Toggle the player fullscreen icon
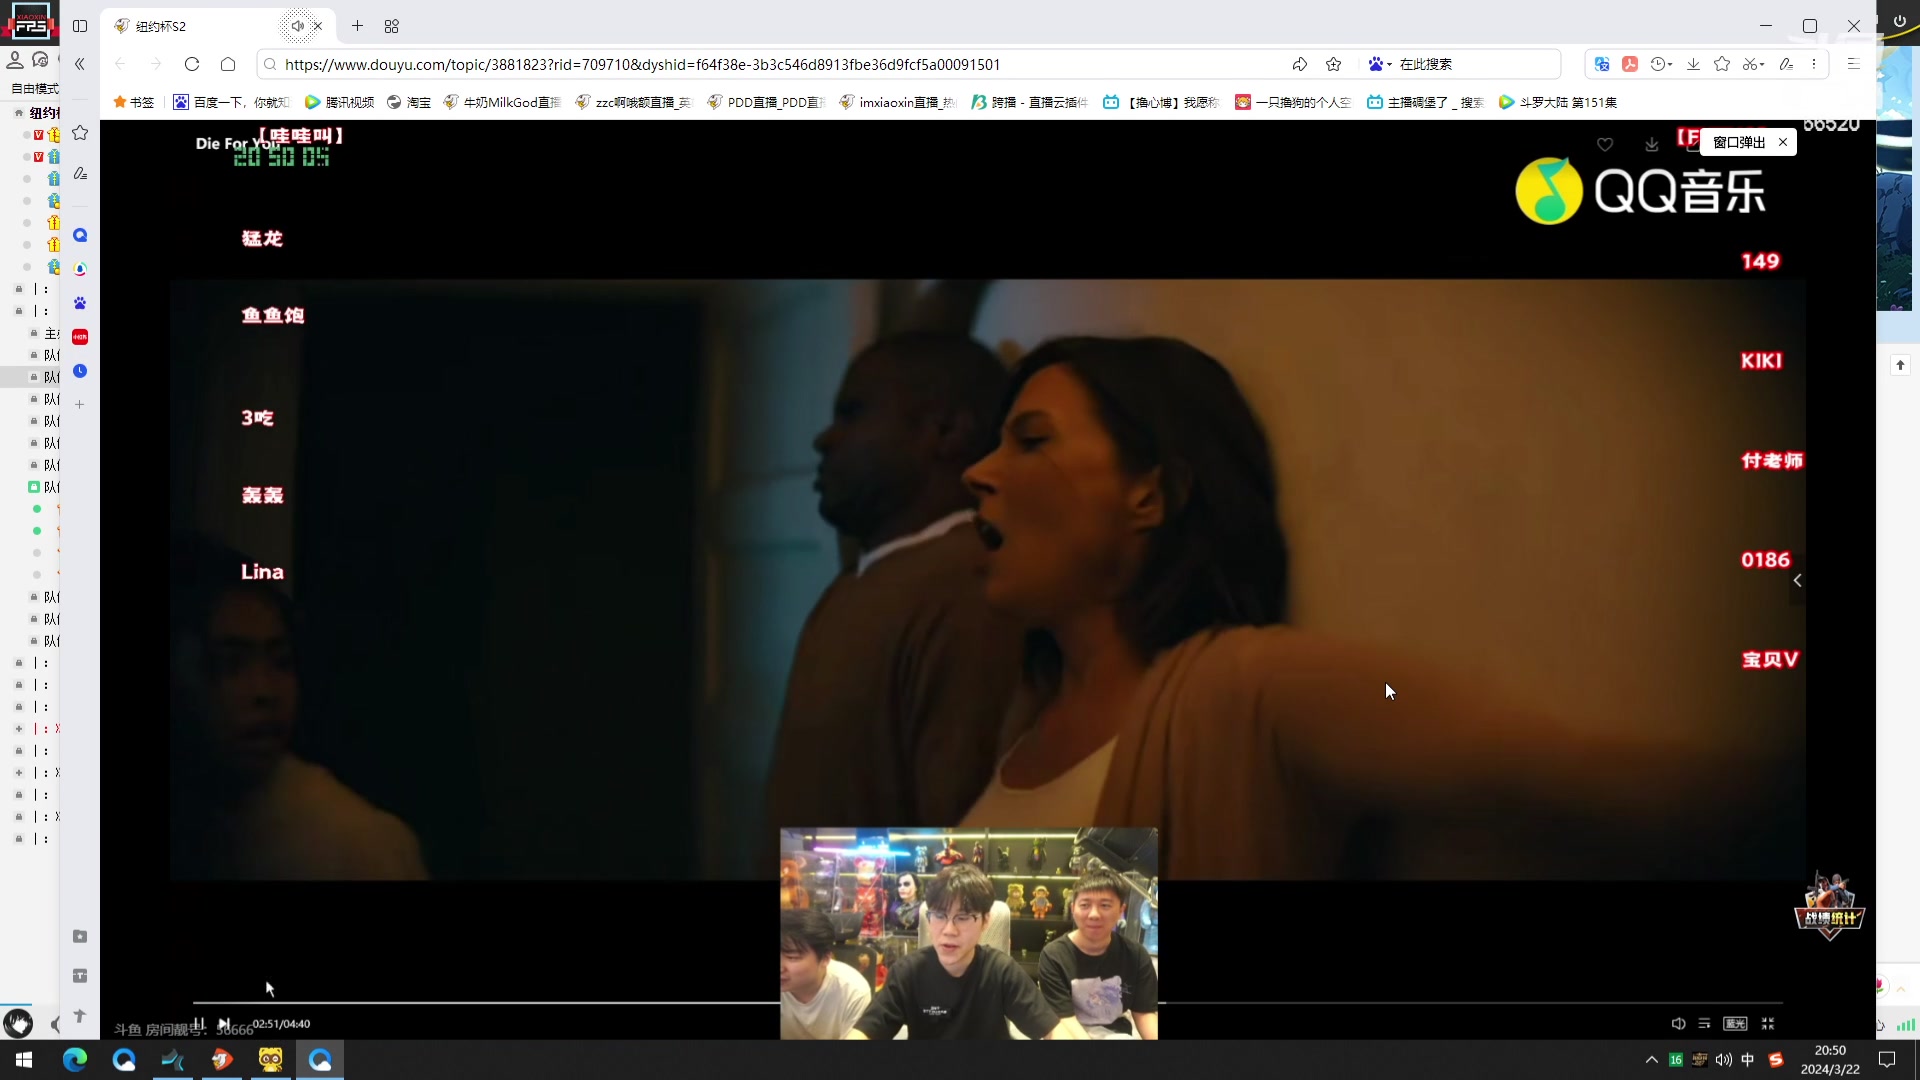Screen dimensions: 1920x1080 (x=1768, y=1024)
